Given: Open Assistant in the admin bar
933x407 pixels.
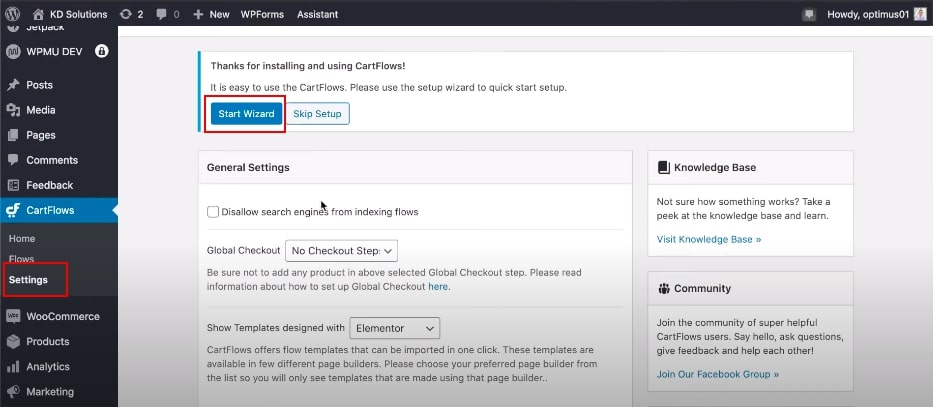Looking at the screenshot, I should [x=318, y=14].
